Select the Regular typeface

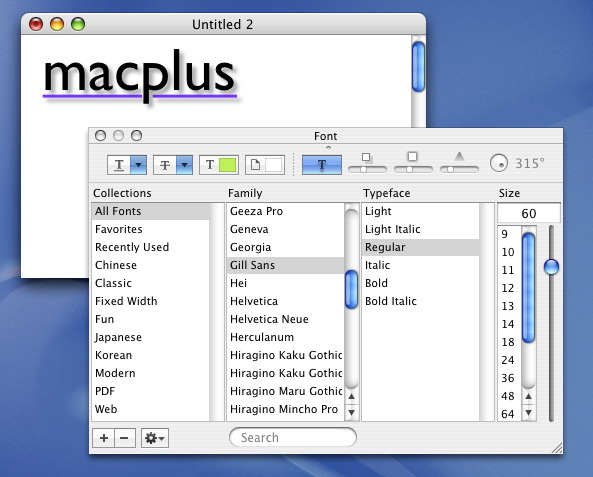click(421, 247)
